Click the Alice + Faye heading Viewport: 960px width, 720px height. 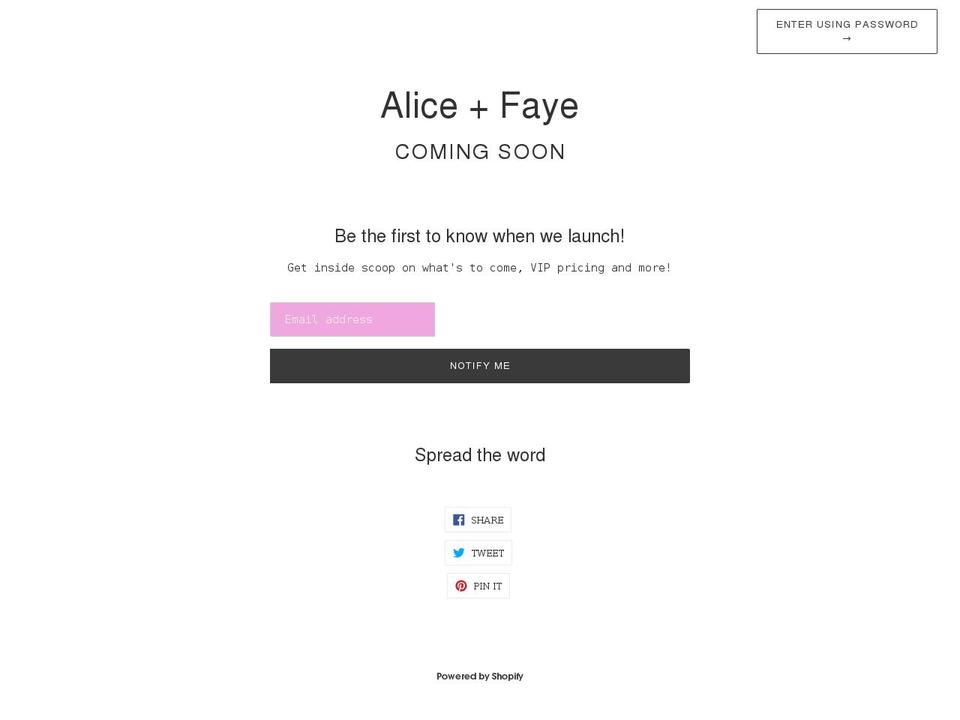point(479,105)
